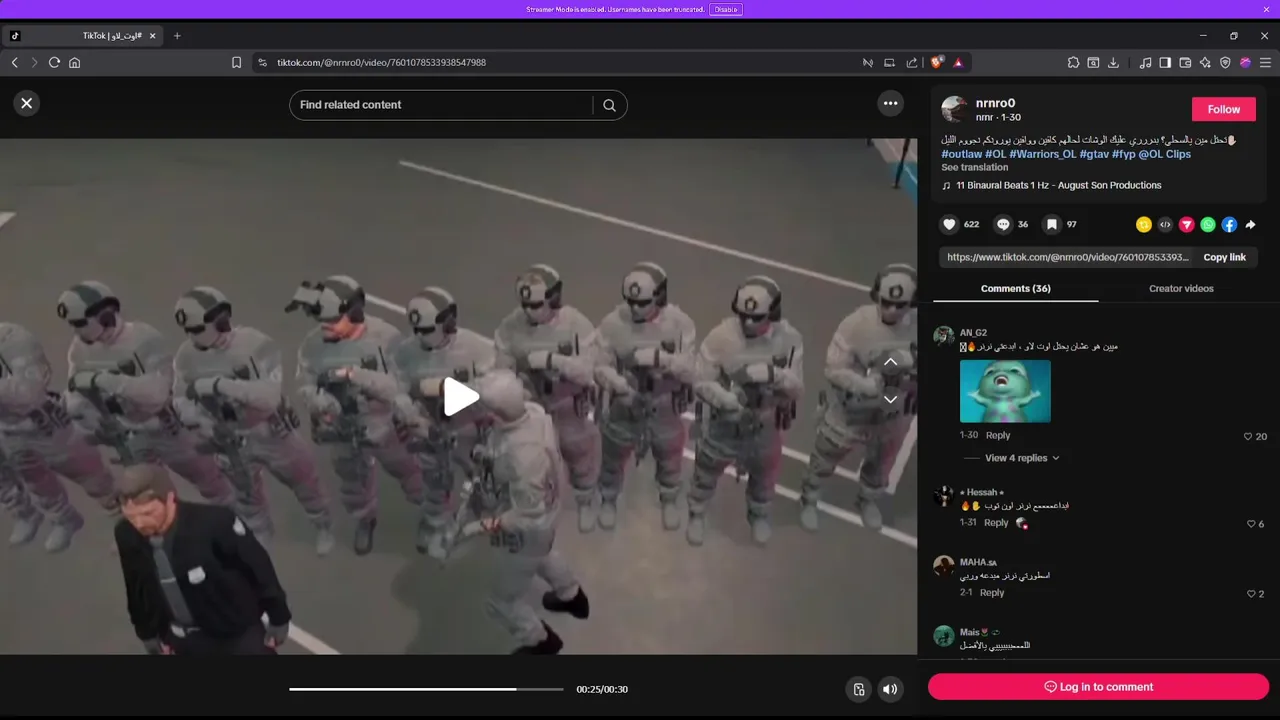
Task: Open the #gtav hashtag
Action: pos(1094,154)
